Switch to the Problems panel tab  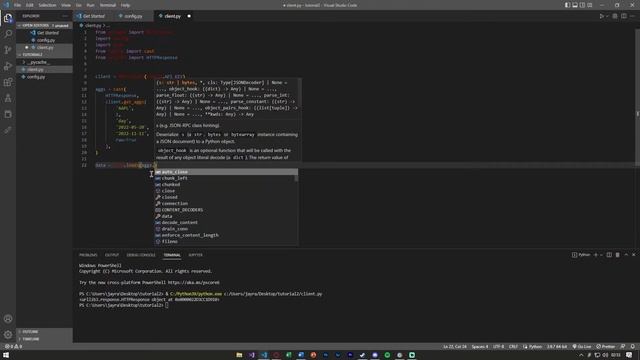coord(88,255)
